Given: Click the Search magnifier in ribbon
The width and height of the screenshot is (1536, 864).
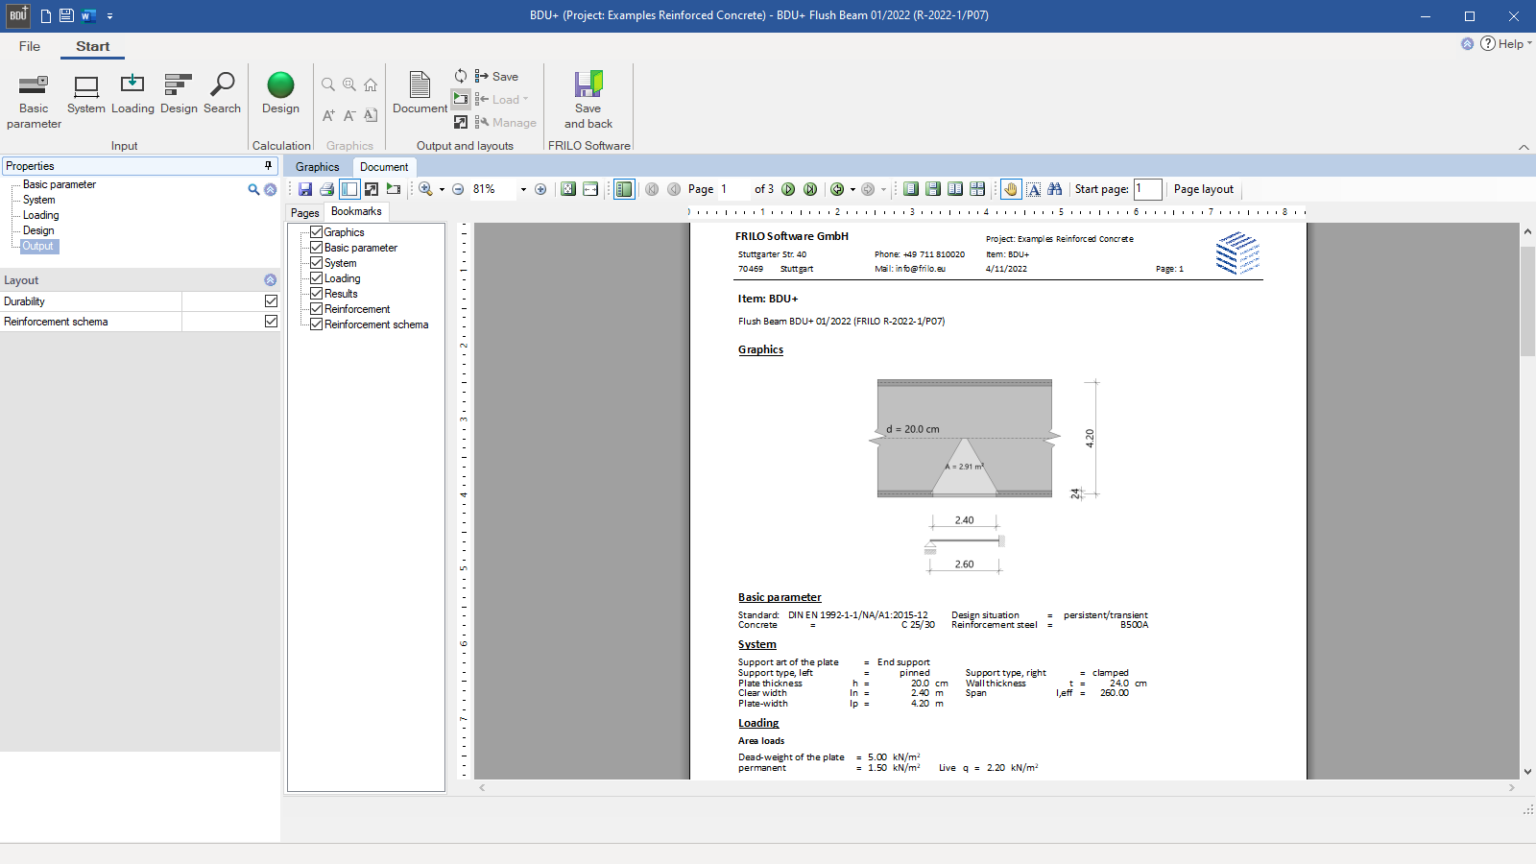Looking at the screenshot, I should pyautogui.click(x=222, y=95).
